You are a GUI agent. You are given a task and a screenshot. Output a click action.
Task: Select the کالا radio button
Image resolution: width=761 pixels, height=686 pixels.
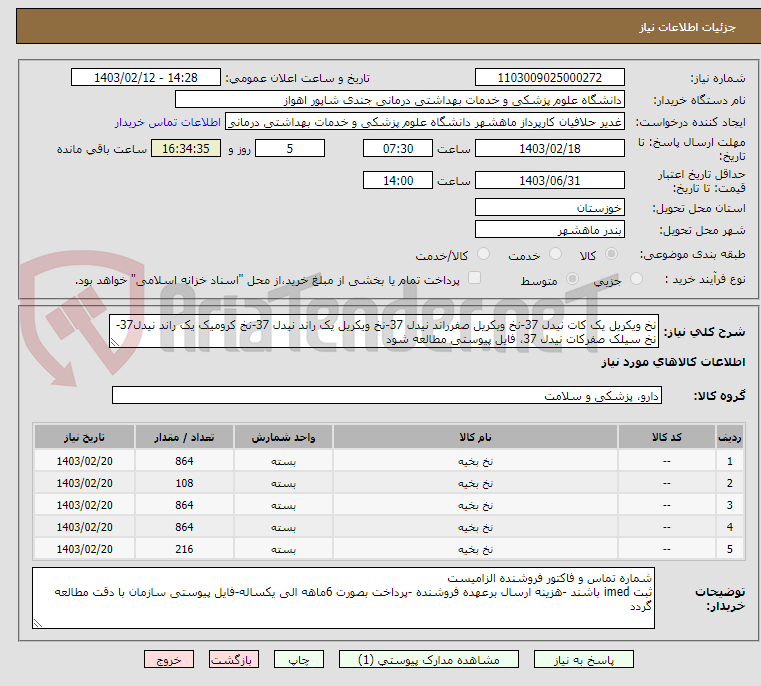tap(612, 254)
